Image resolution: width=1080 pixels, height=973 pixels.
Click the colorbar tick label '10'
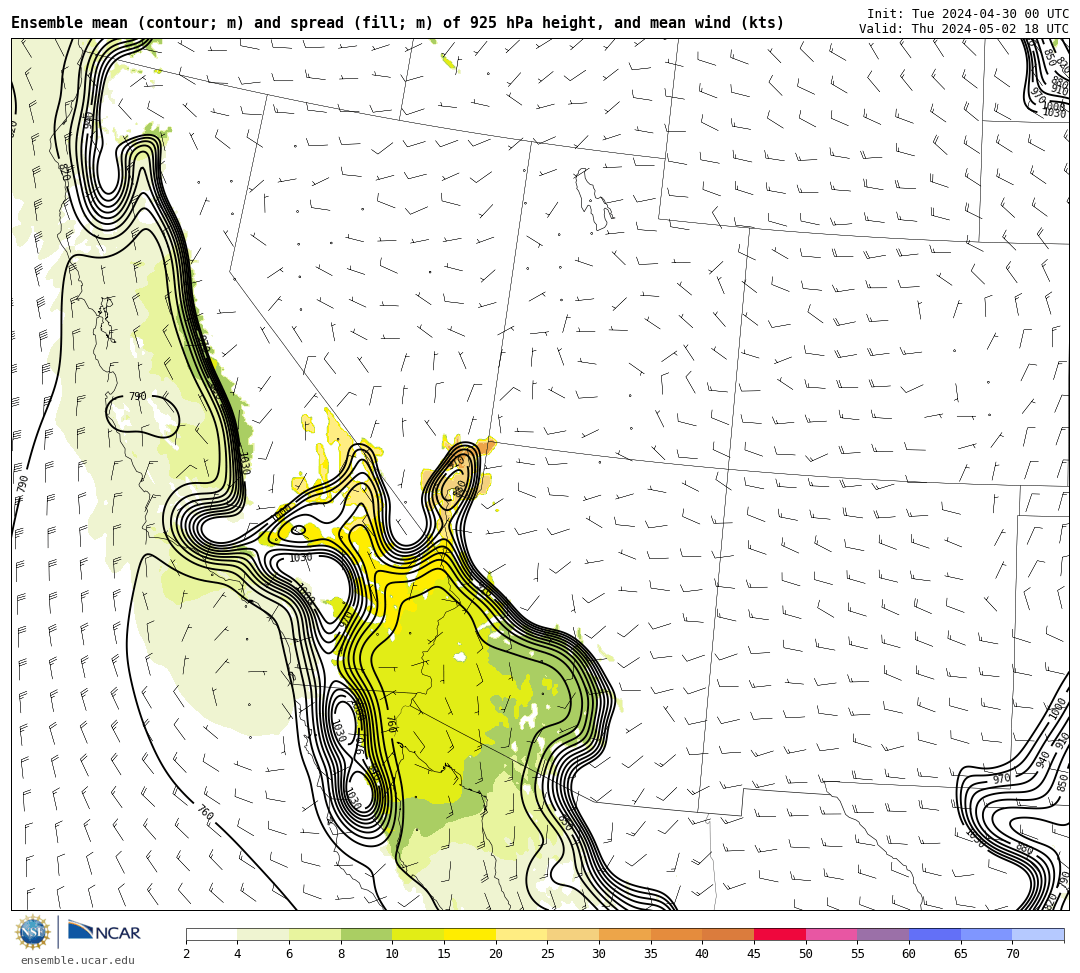[393, 954]
